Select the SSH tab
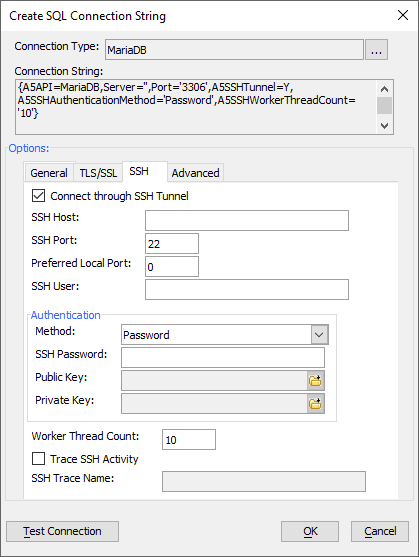 (145, 172)
